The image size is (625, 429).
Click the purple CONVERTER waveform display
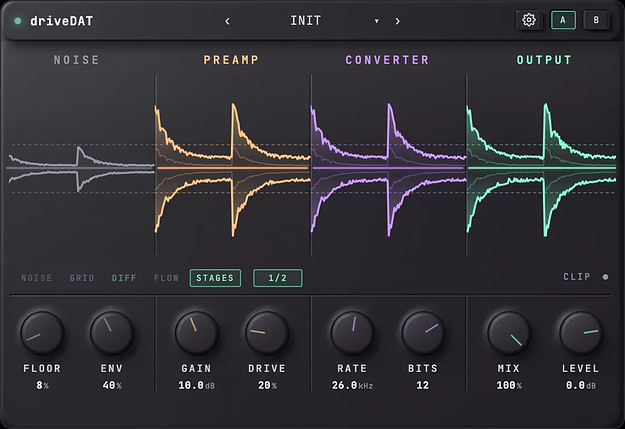click(389, 169)
